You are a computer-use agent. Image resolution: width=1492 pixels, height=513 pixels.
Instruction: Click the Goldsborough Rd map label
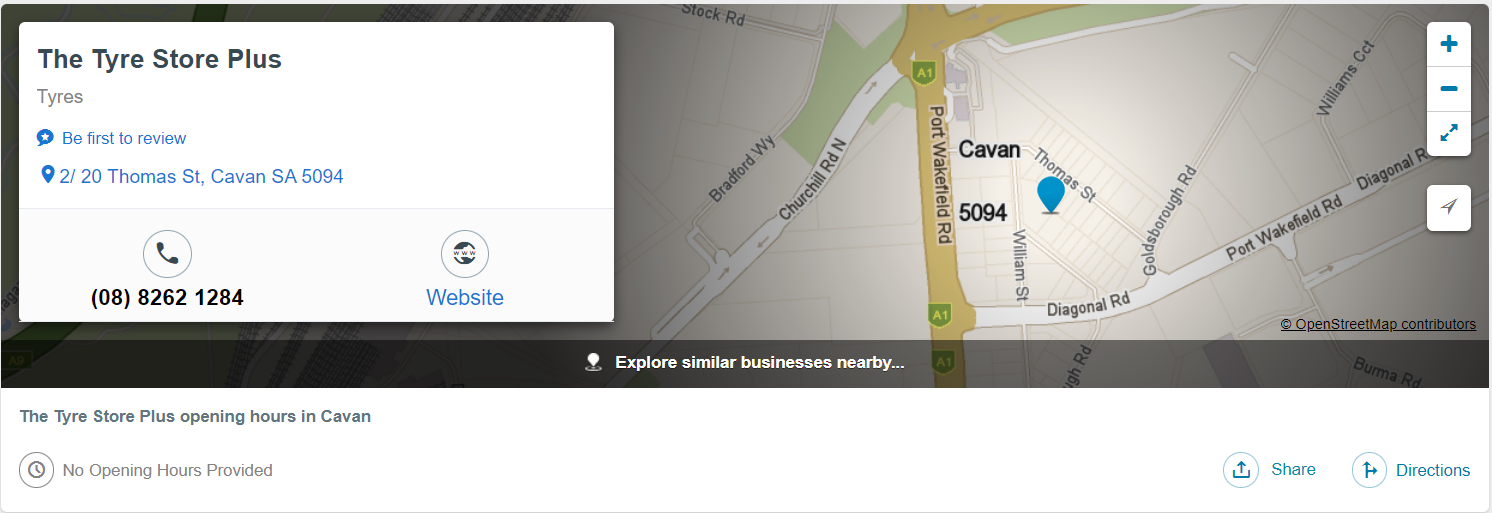[1169, 221]
